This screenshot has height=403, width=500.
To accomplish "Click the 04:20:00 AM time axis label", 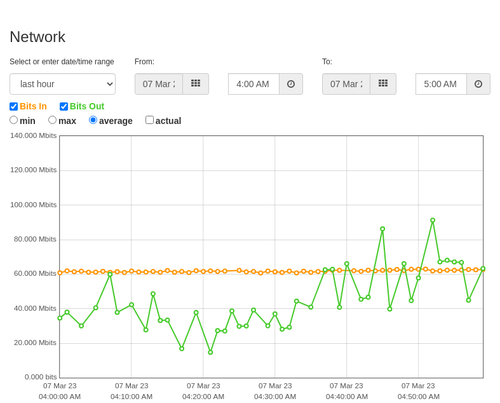I will [203, 397].
